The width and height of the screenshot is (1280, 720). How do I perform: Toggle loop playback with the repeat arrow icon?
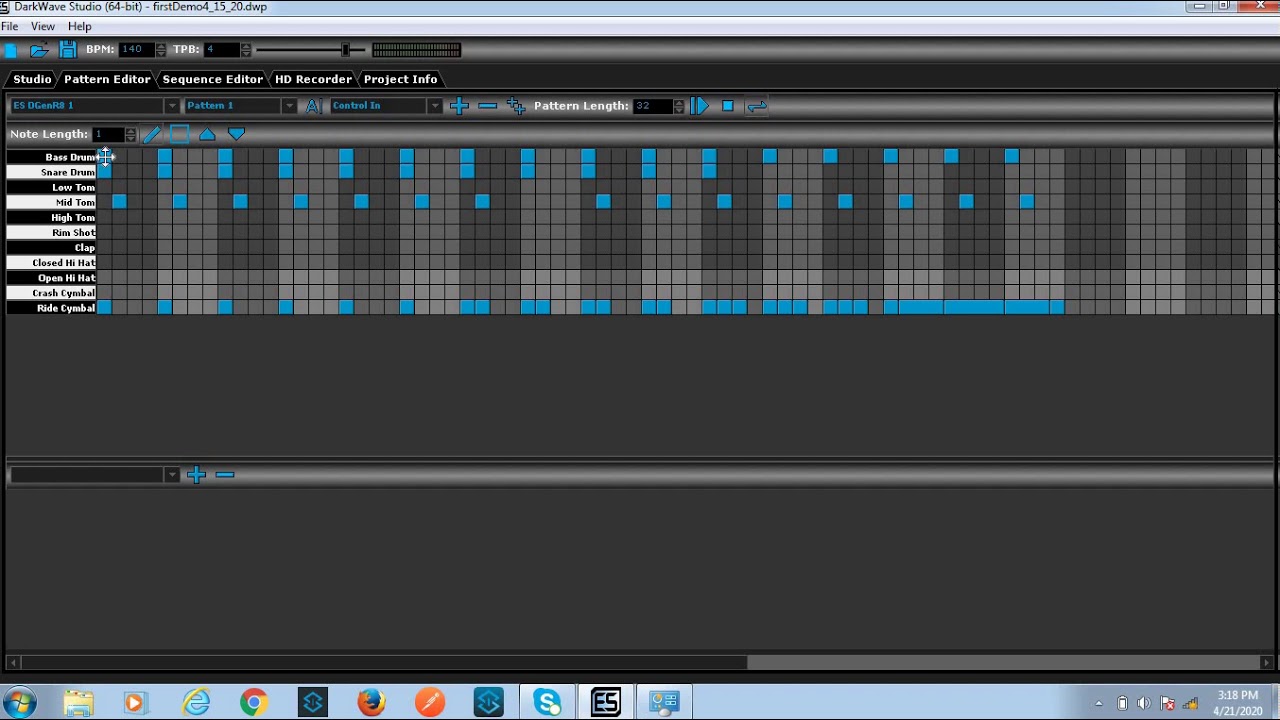coord(757,106)
